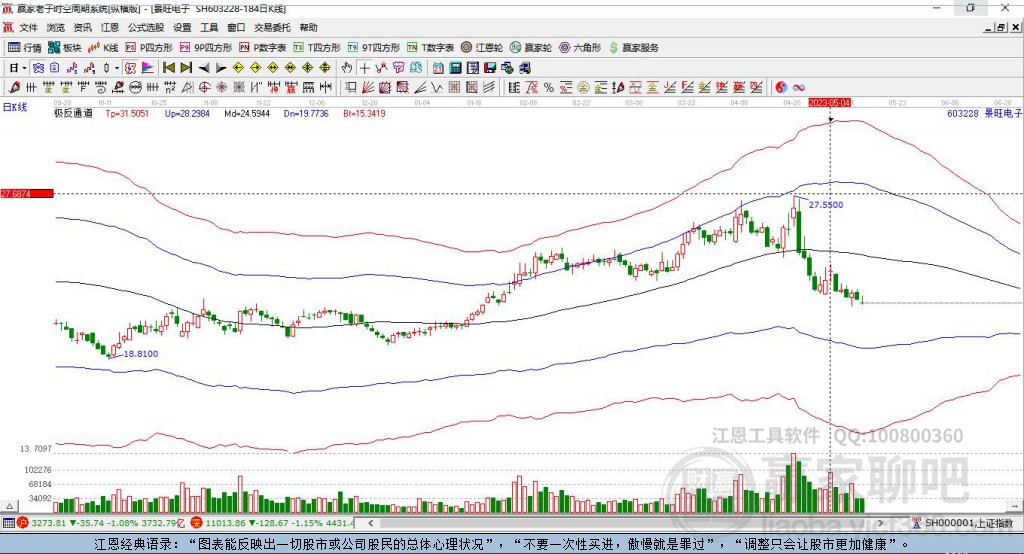
Task: Open the T数字表 tool
Action: click(x=430, y=48)
